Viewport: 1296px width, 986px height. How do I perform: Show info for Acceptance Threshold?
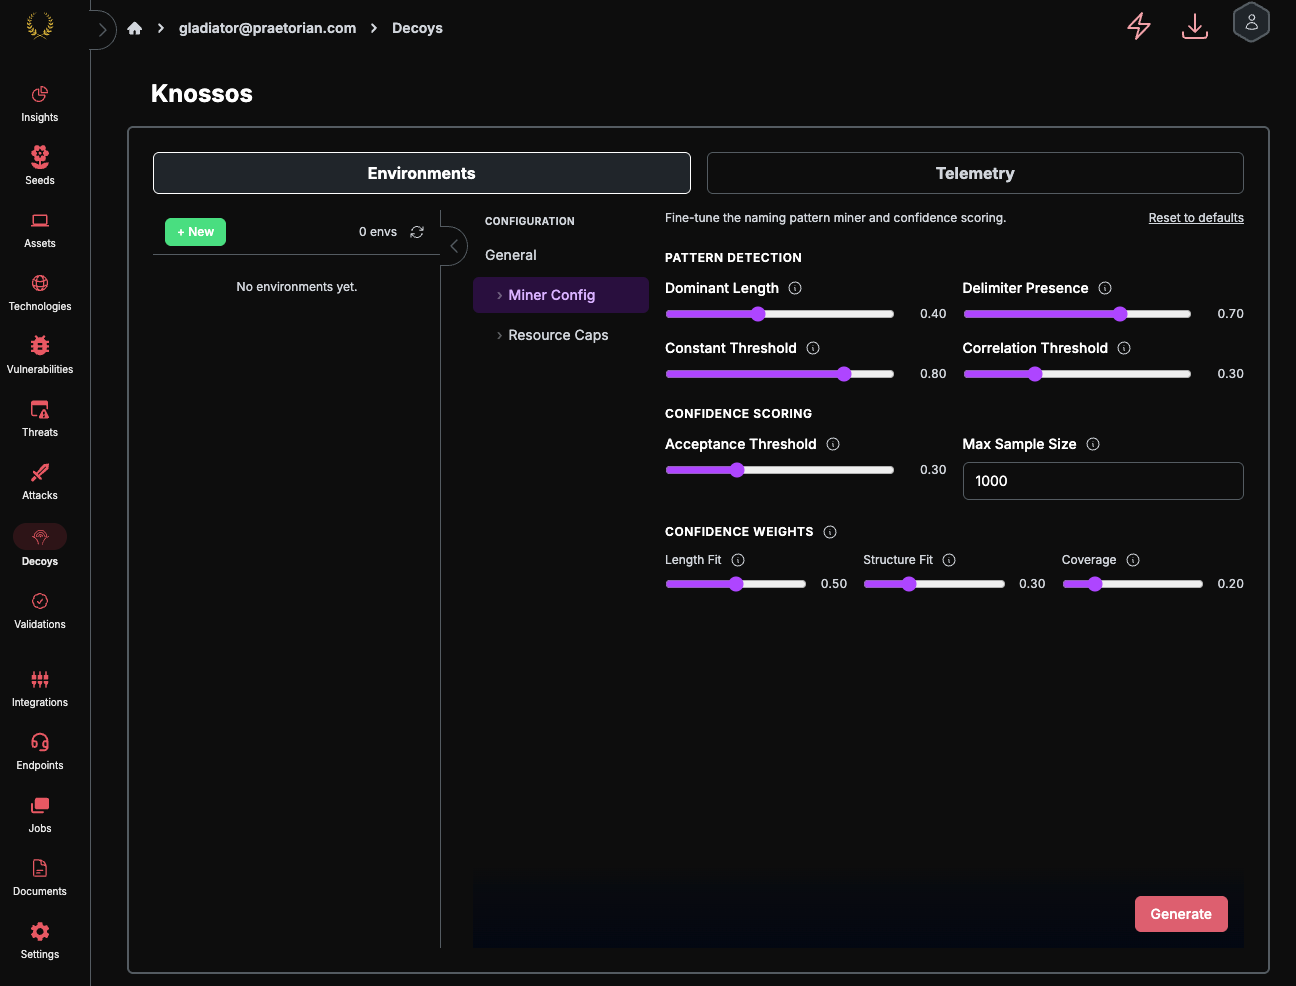point(833,444)
